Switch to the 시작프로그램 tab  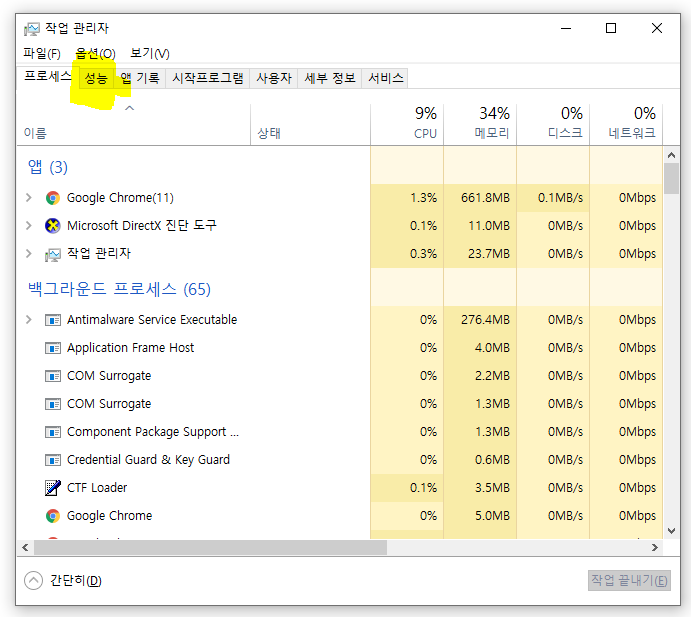[x=208, y=78]
